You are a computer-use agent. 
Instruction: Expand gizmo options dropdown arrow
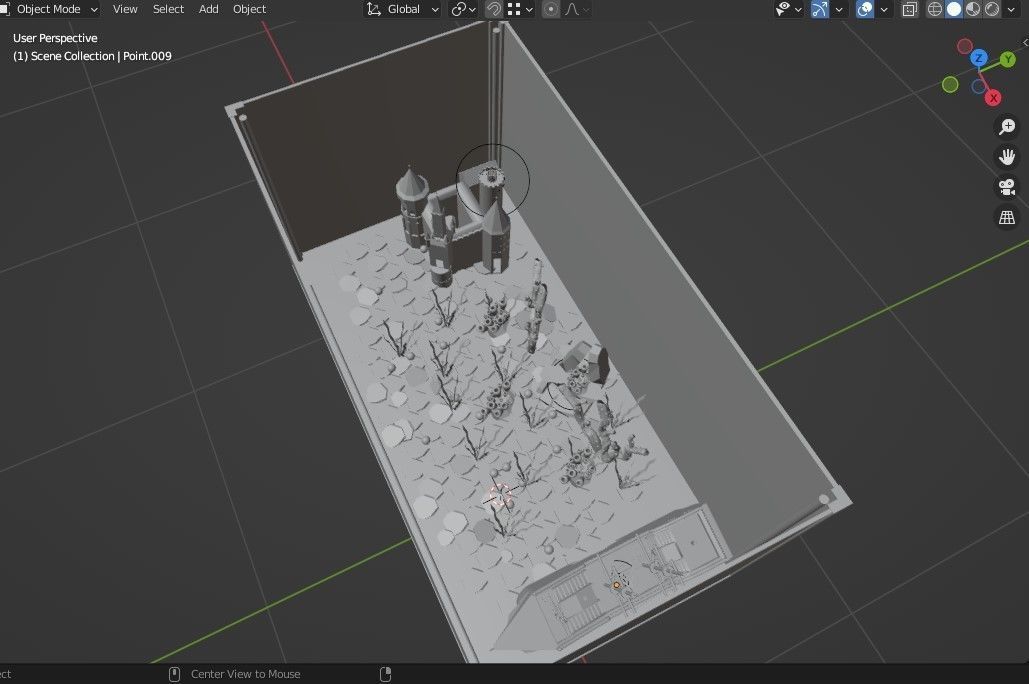[839, 9]
